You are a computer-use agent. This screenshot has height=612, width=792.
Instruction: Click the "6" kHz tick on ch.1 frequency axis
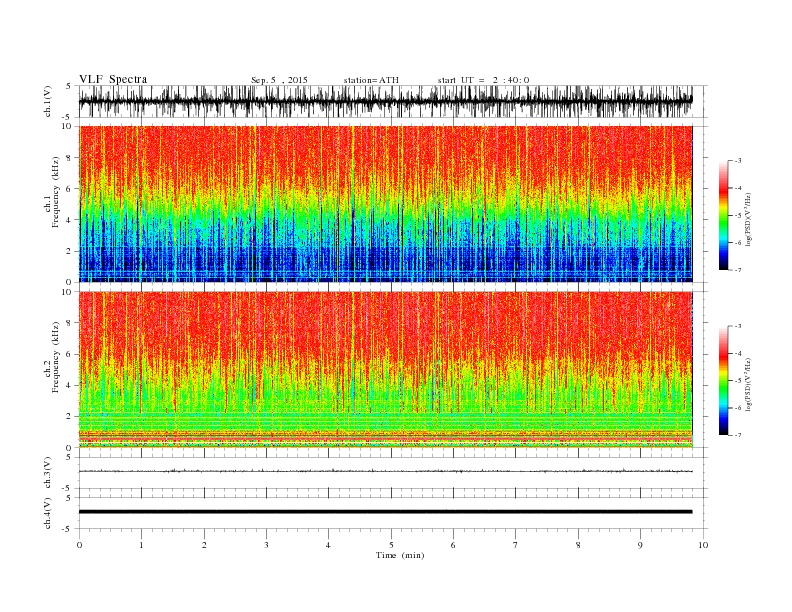pyautogui.click(x=69, y=189)
